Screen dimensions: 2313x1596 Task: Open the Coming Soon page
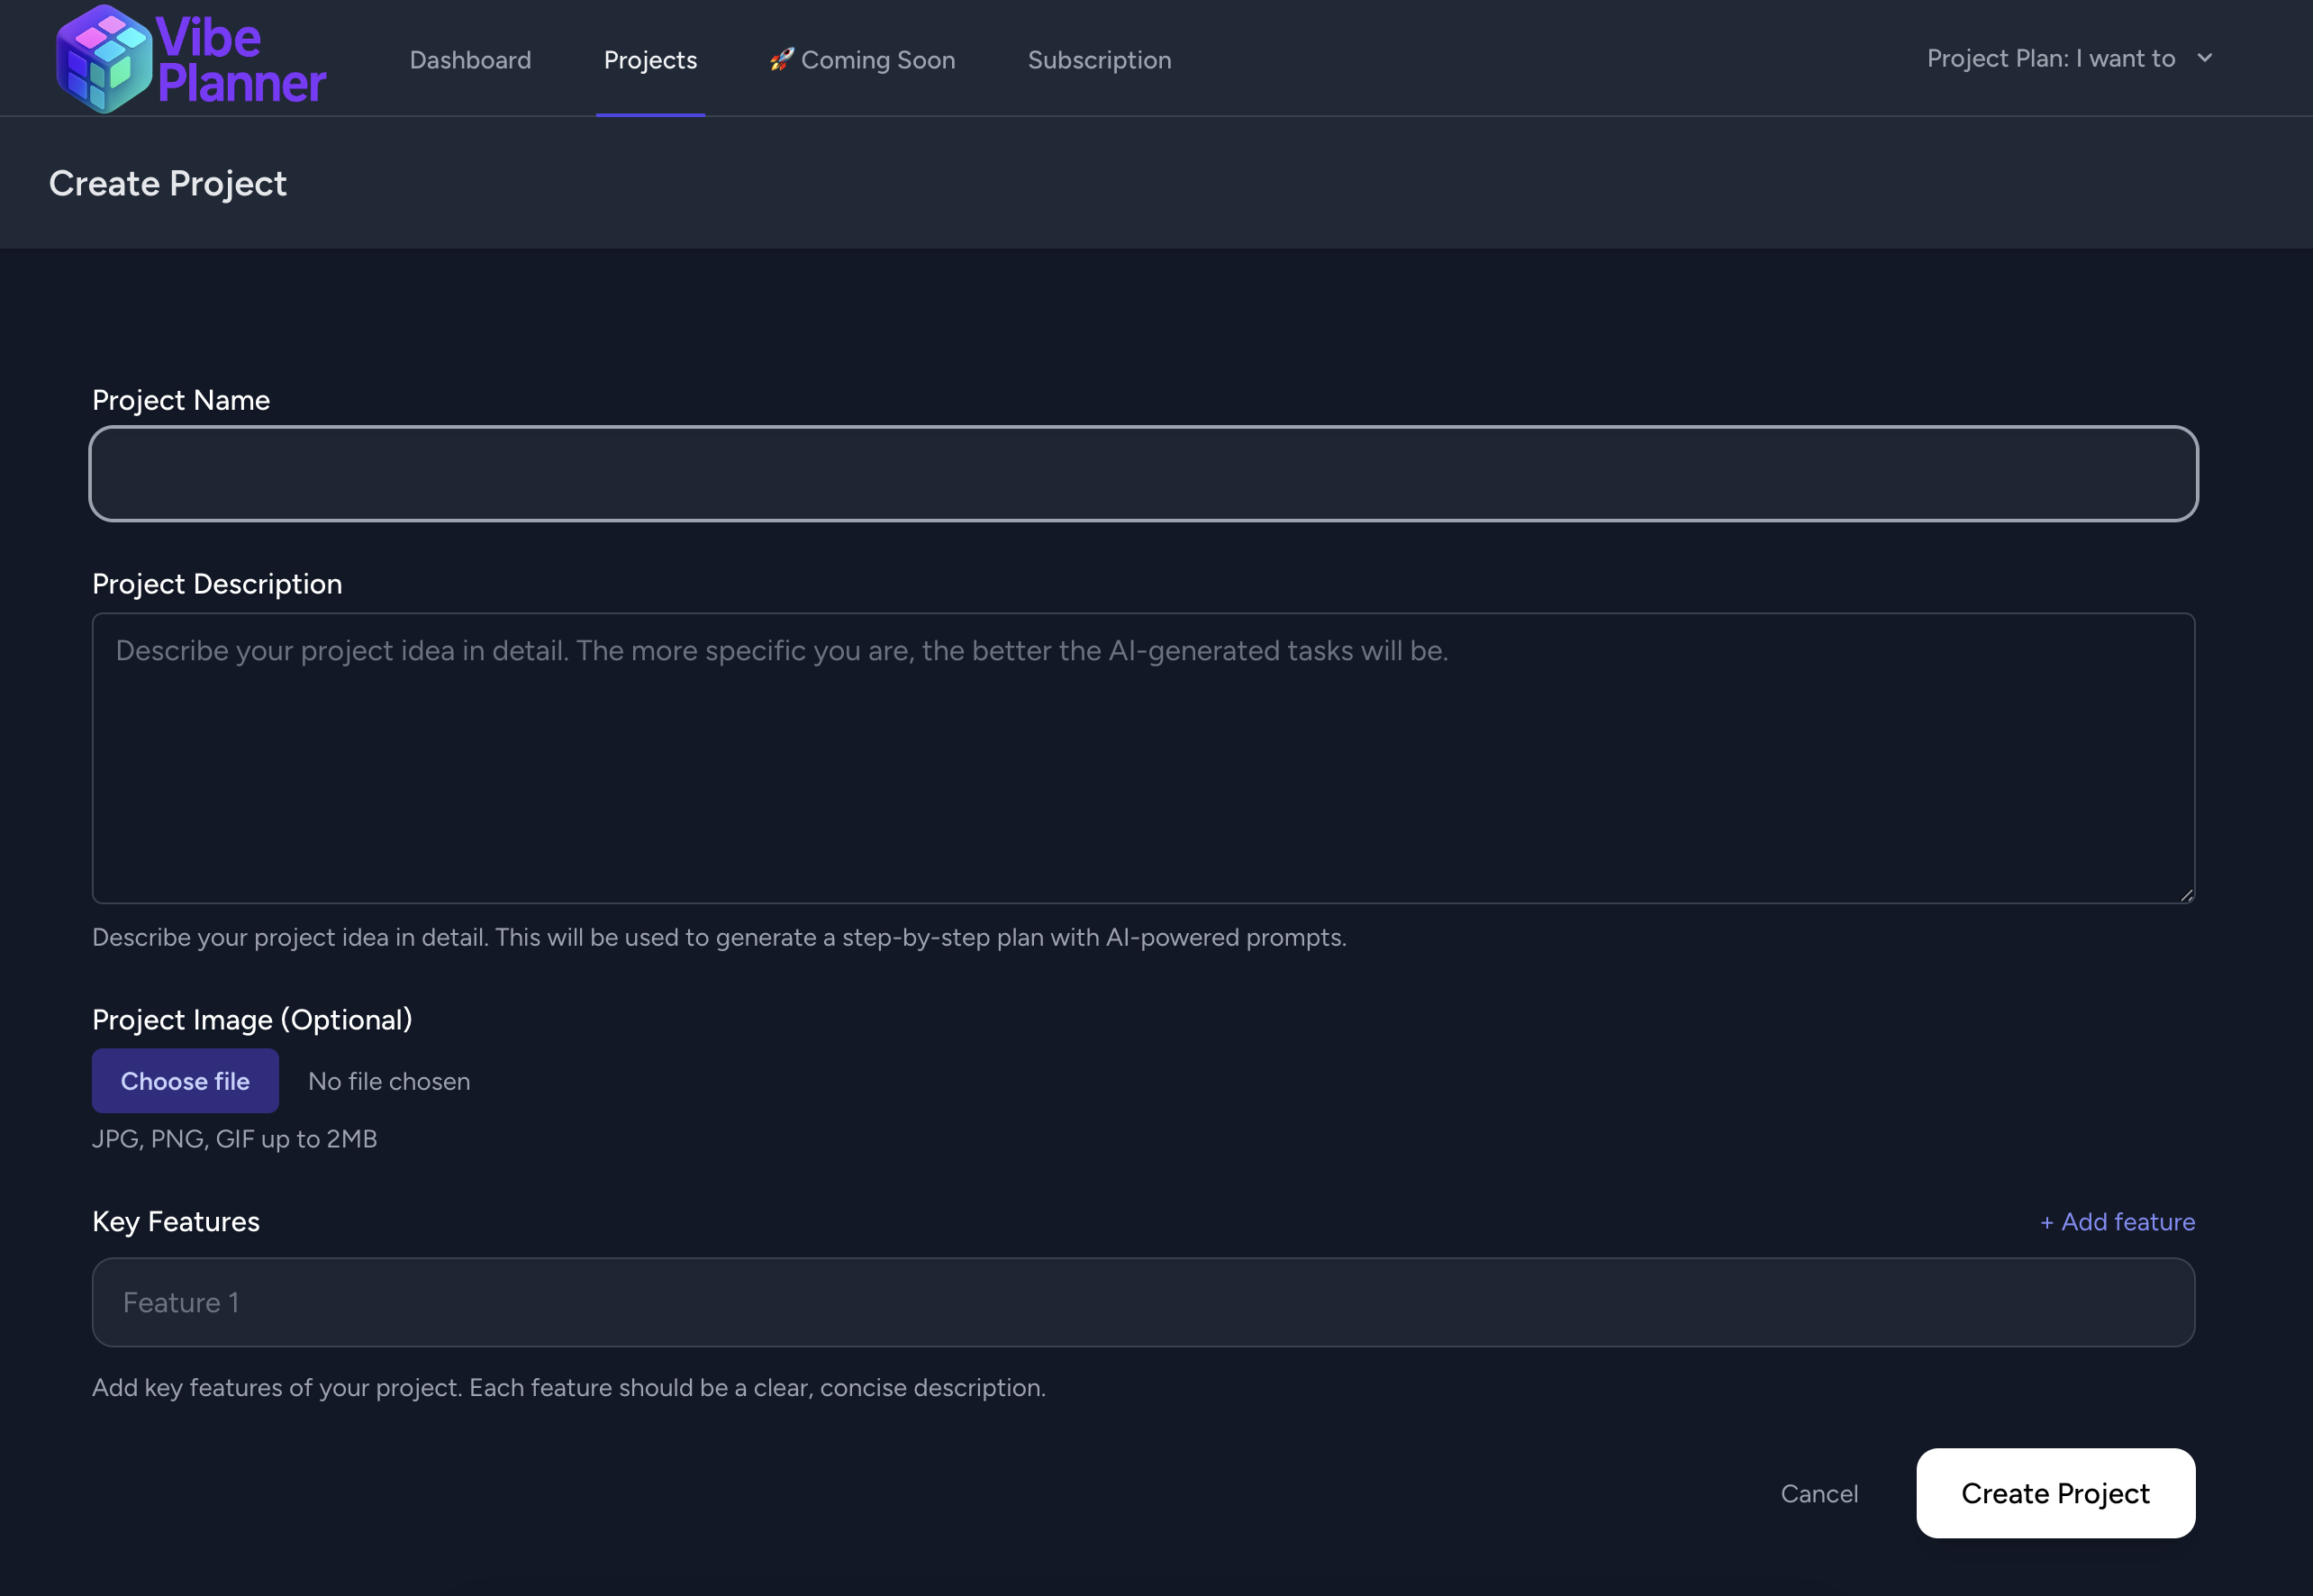[x=877, y=60]
